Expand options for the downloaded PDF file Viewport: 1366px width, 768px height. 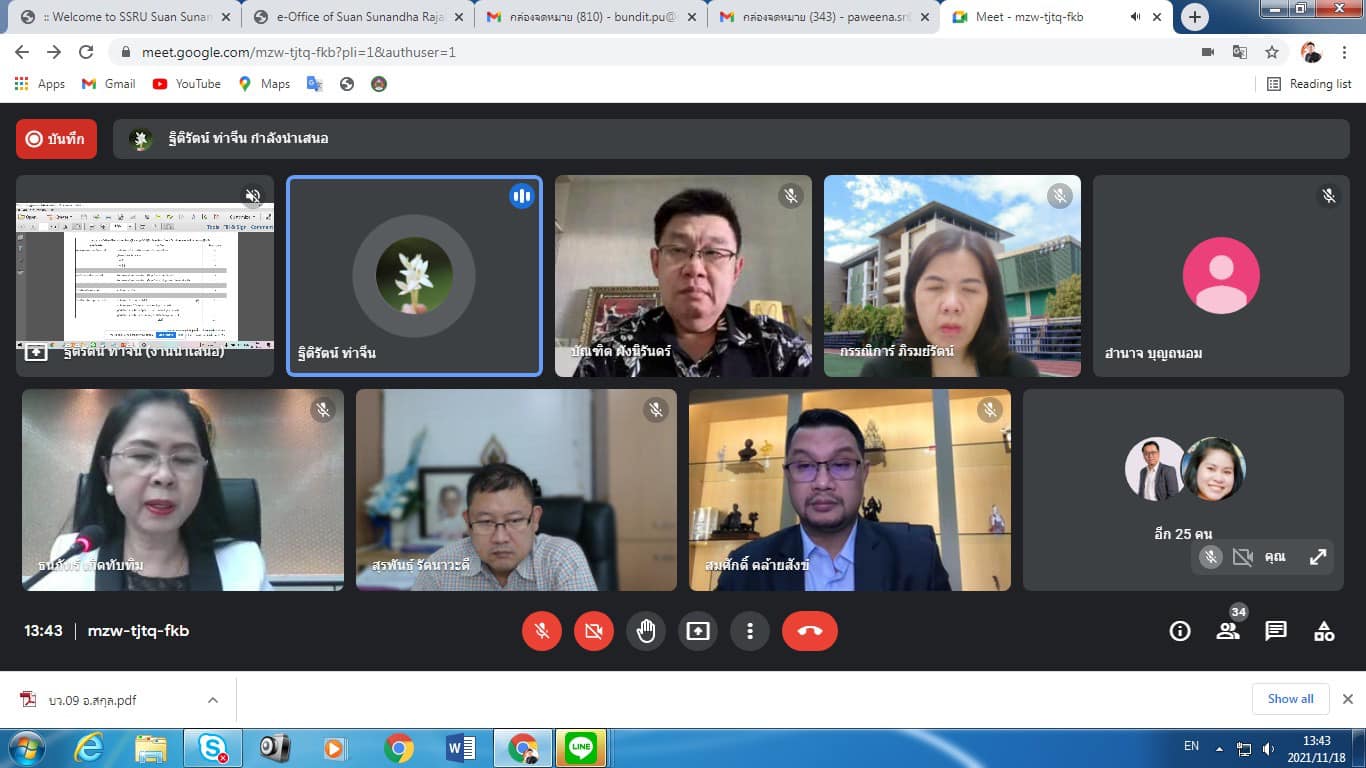click(x=213, y=700)
